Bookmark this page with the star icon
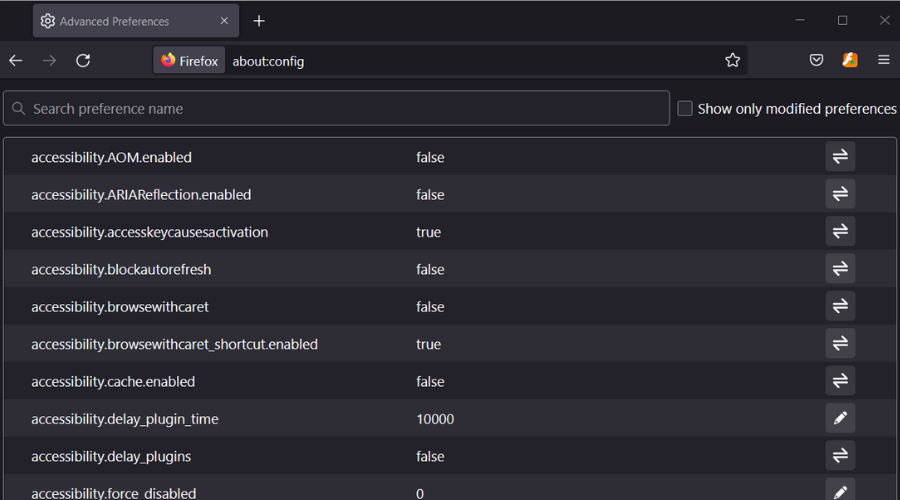 tap(733, 60)
